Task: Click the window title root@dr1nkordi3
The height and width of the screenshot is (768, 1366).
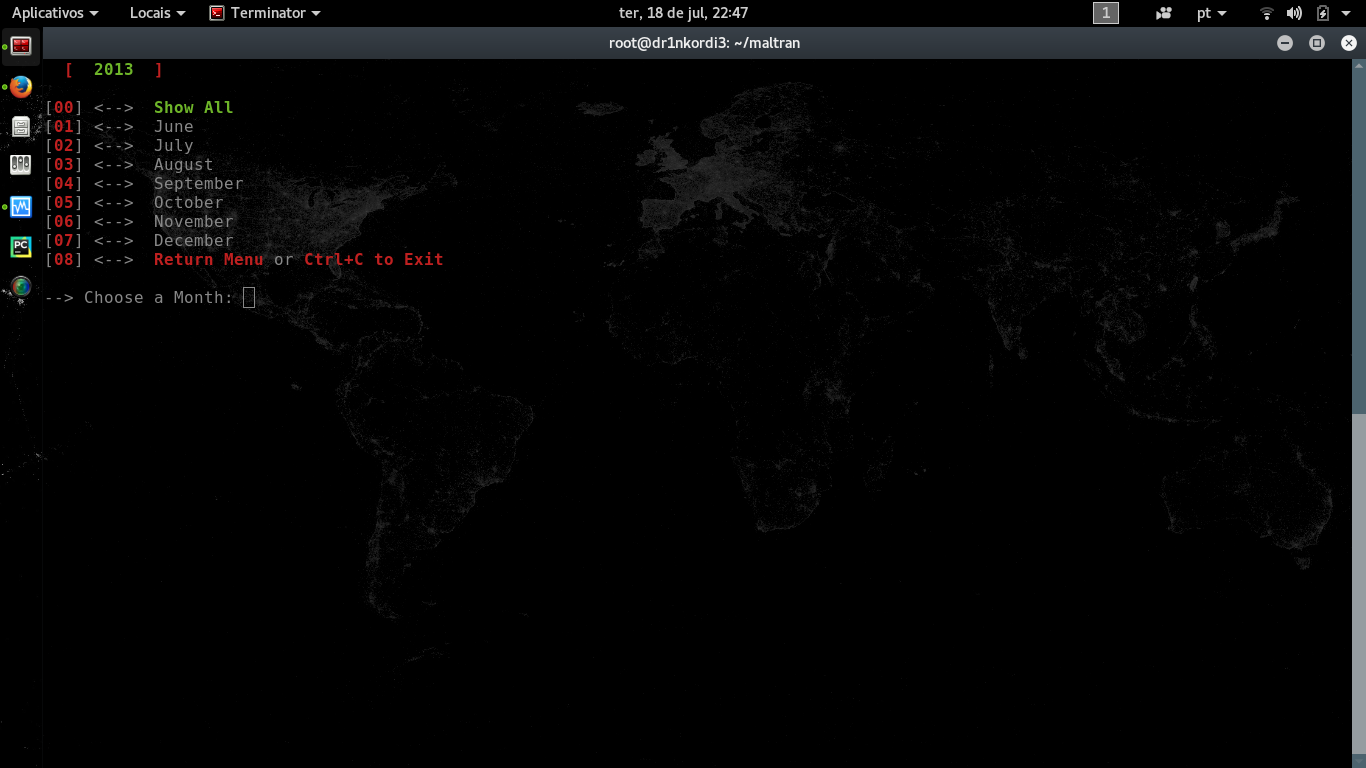Action: point(704,43)
